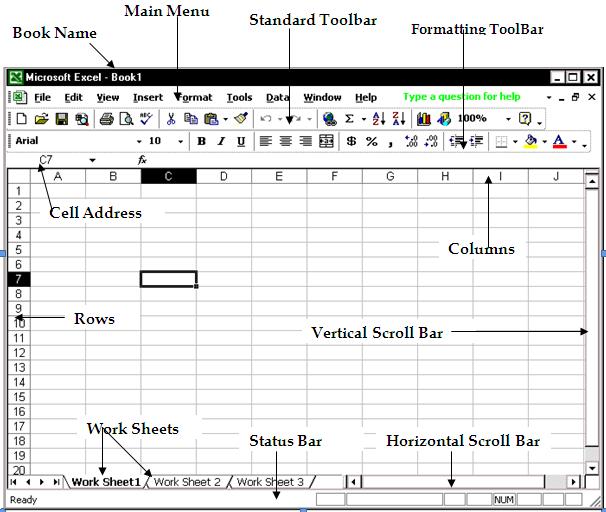Click Type a question for help box
606x512 pixels.
point(462,97)
